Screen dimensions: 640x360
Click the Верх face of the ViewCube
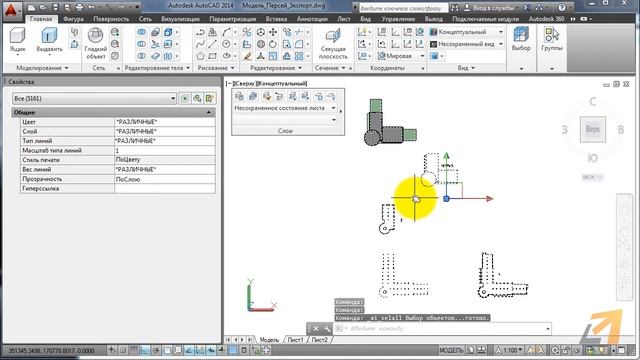point(593,129)
